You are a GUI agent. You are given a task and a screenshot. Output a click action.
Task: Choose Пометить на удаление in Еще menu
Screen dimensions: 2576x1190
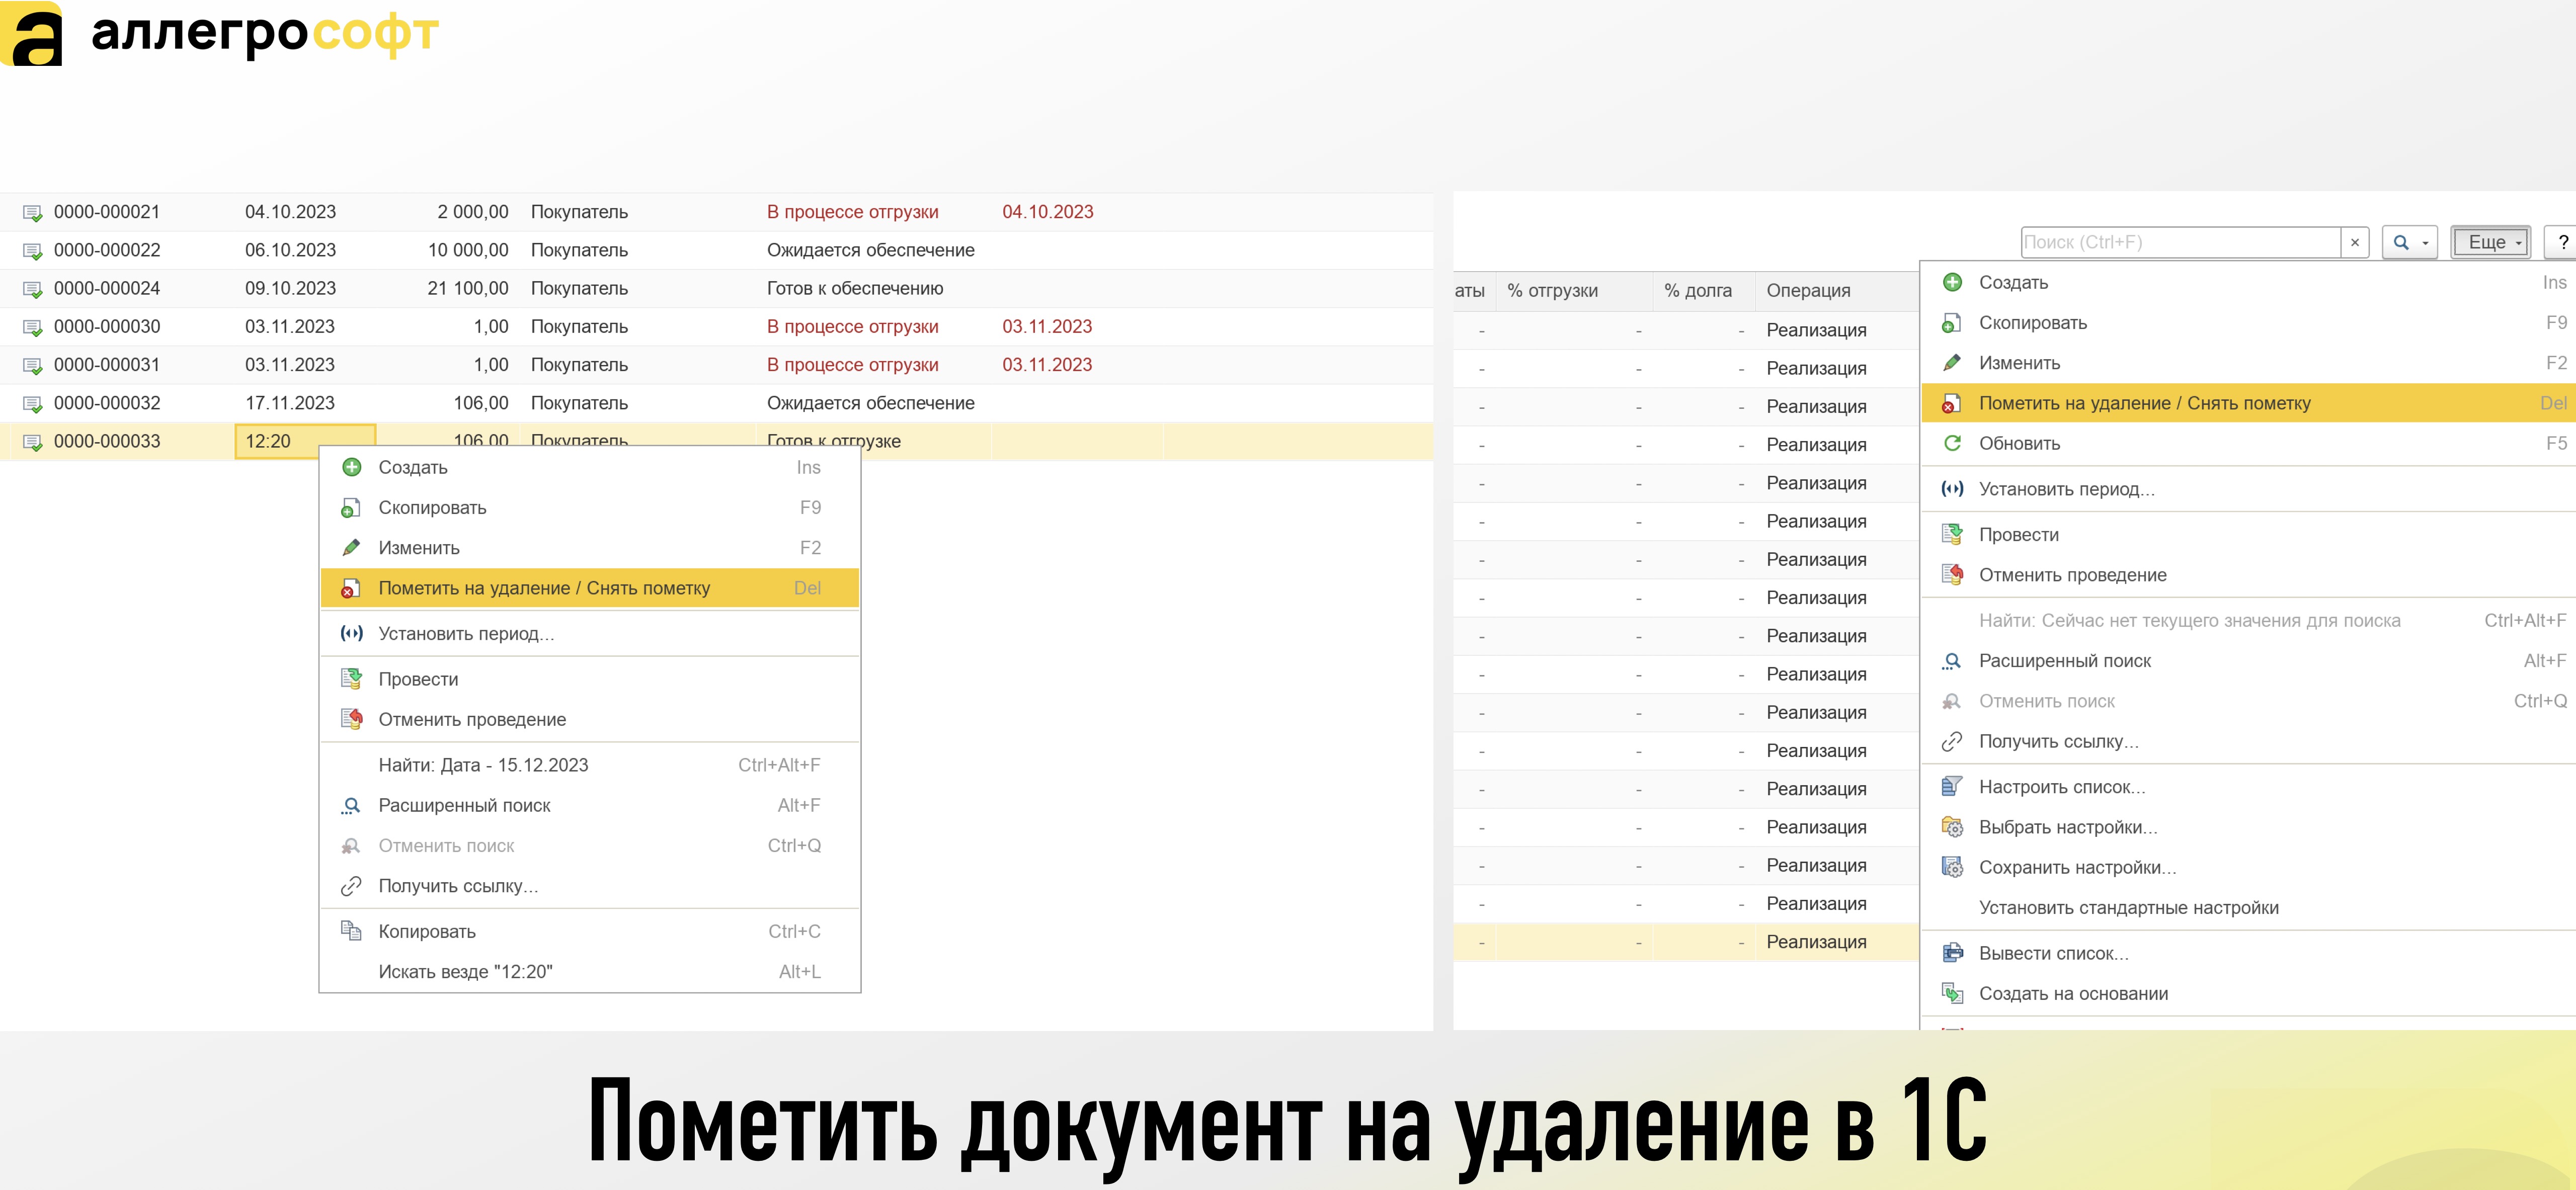(x=2248, y=403)
